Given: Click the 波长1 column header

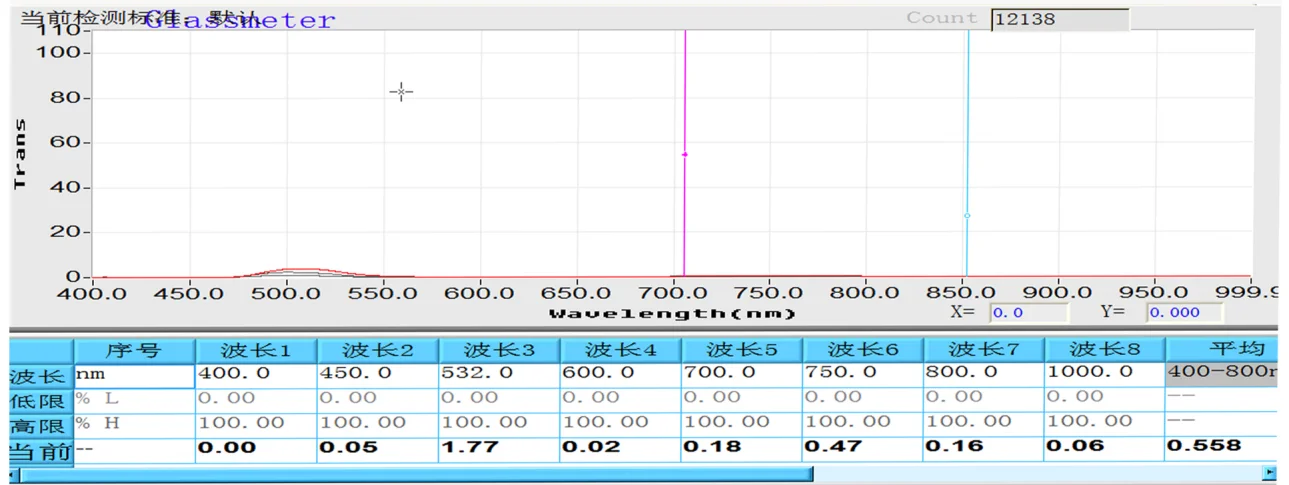Looking at the screenshot, I should (x=256, y=350).
